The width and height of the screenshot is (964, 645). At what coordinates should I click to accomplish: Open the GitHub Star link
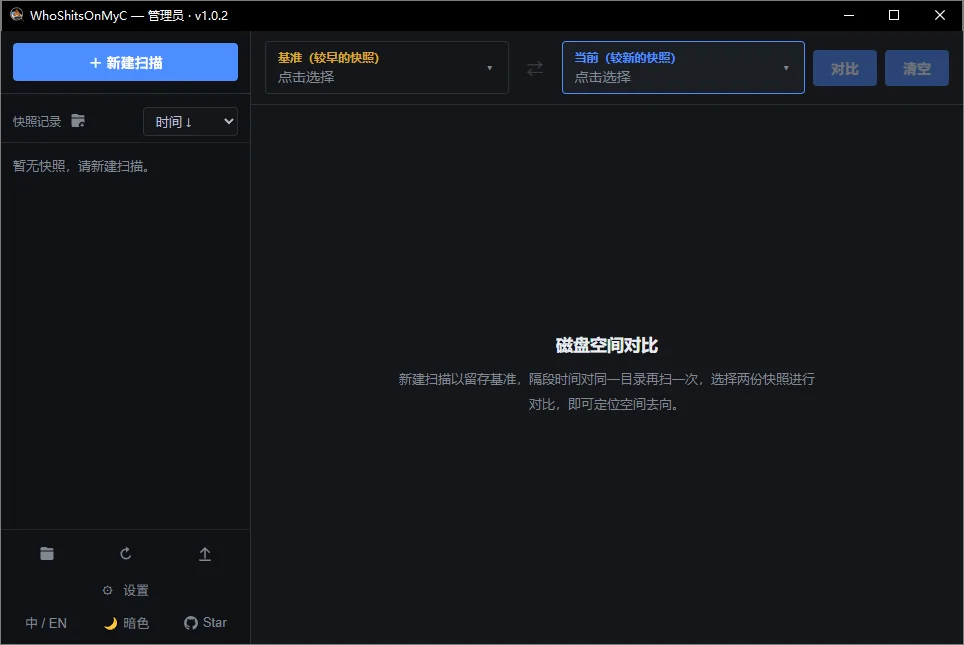(x=205, y=623)
